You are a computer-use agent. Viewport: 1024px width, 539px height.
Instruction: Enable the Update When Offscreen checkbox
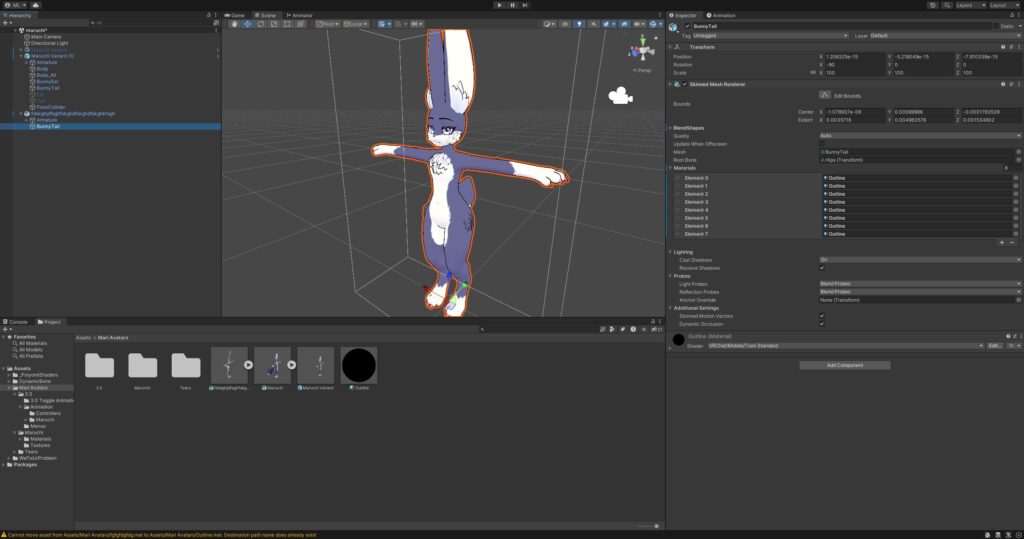822,143
